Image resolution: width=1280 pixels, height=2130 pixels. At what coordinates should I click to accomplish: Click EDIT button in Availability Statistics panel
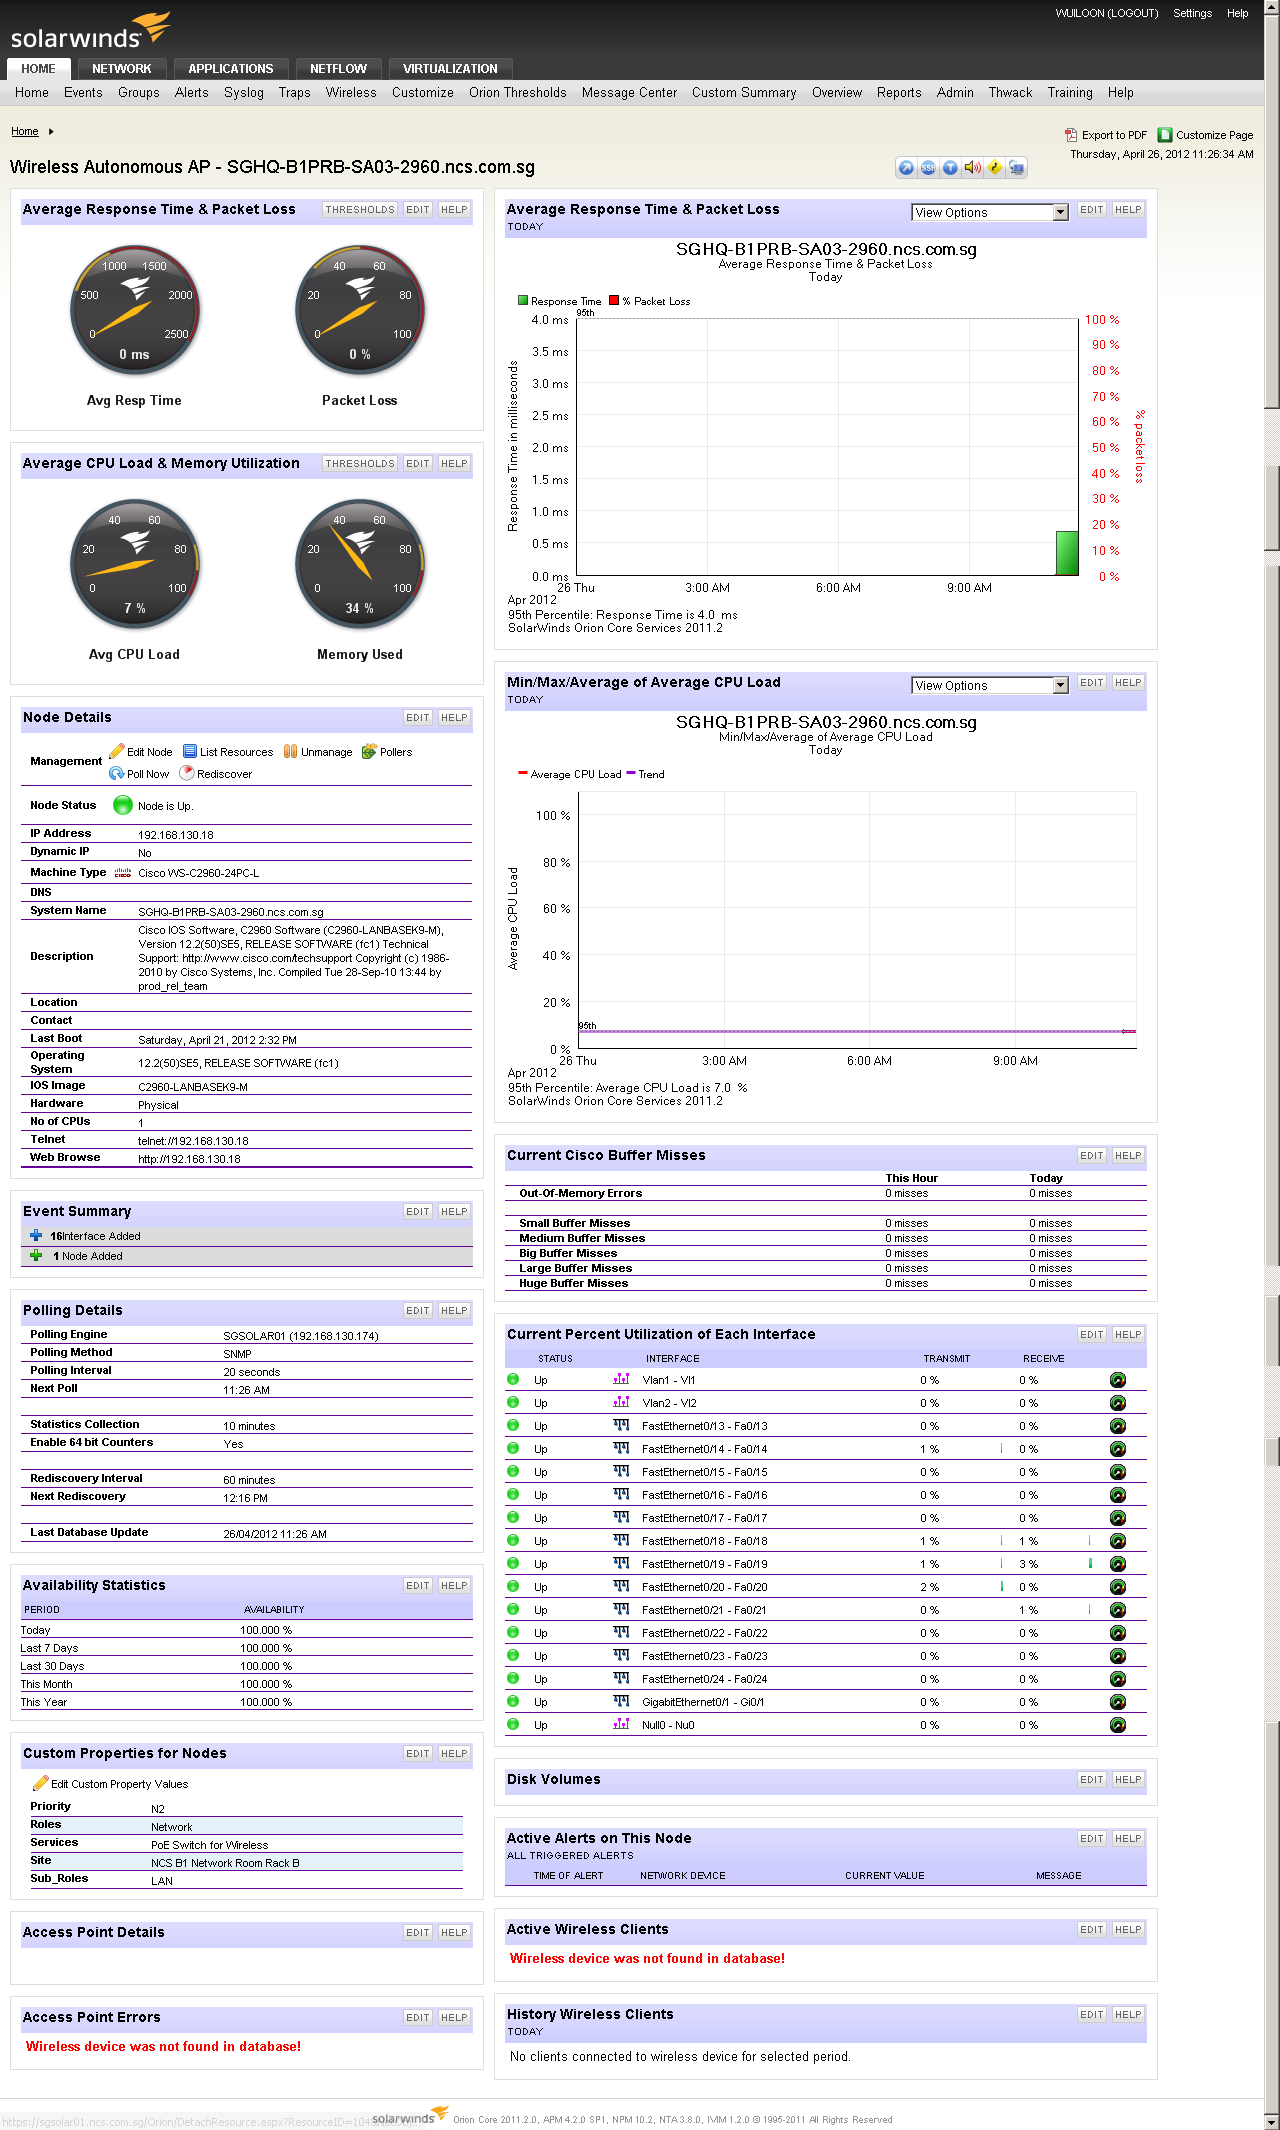click(418, 1586)
